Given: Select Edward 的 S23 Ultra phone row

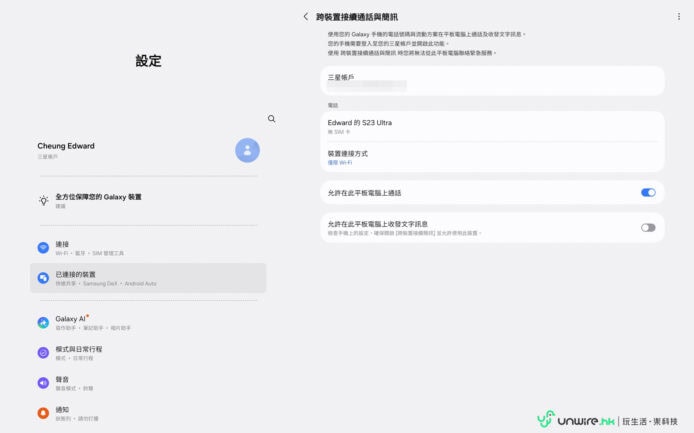Looking at the screenshot, I should pos(492,127).
